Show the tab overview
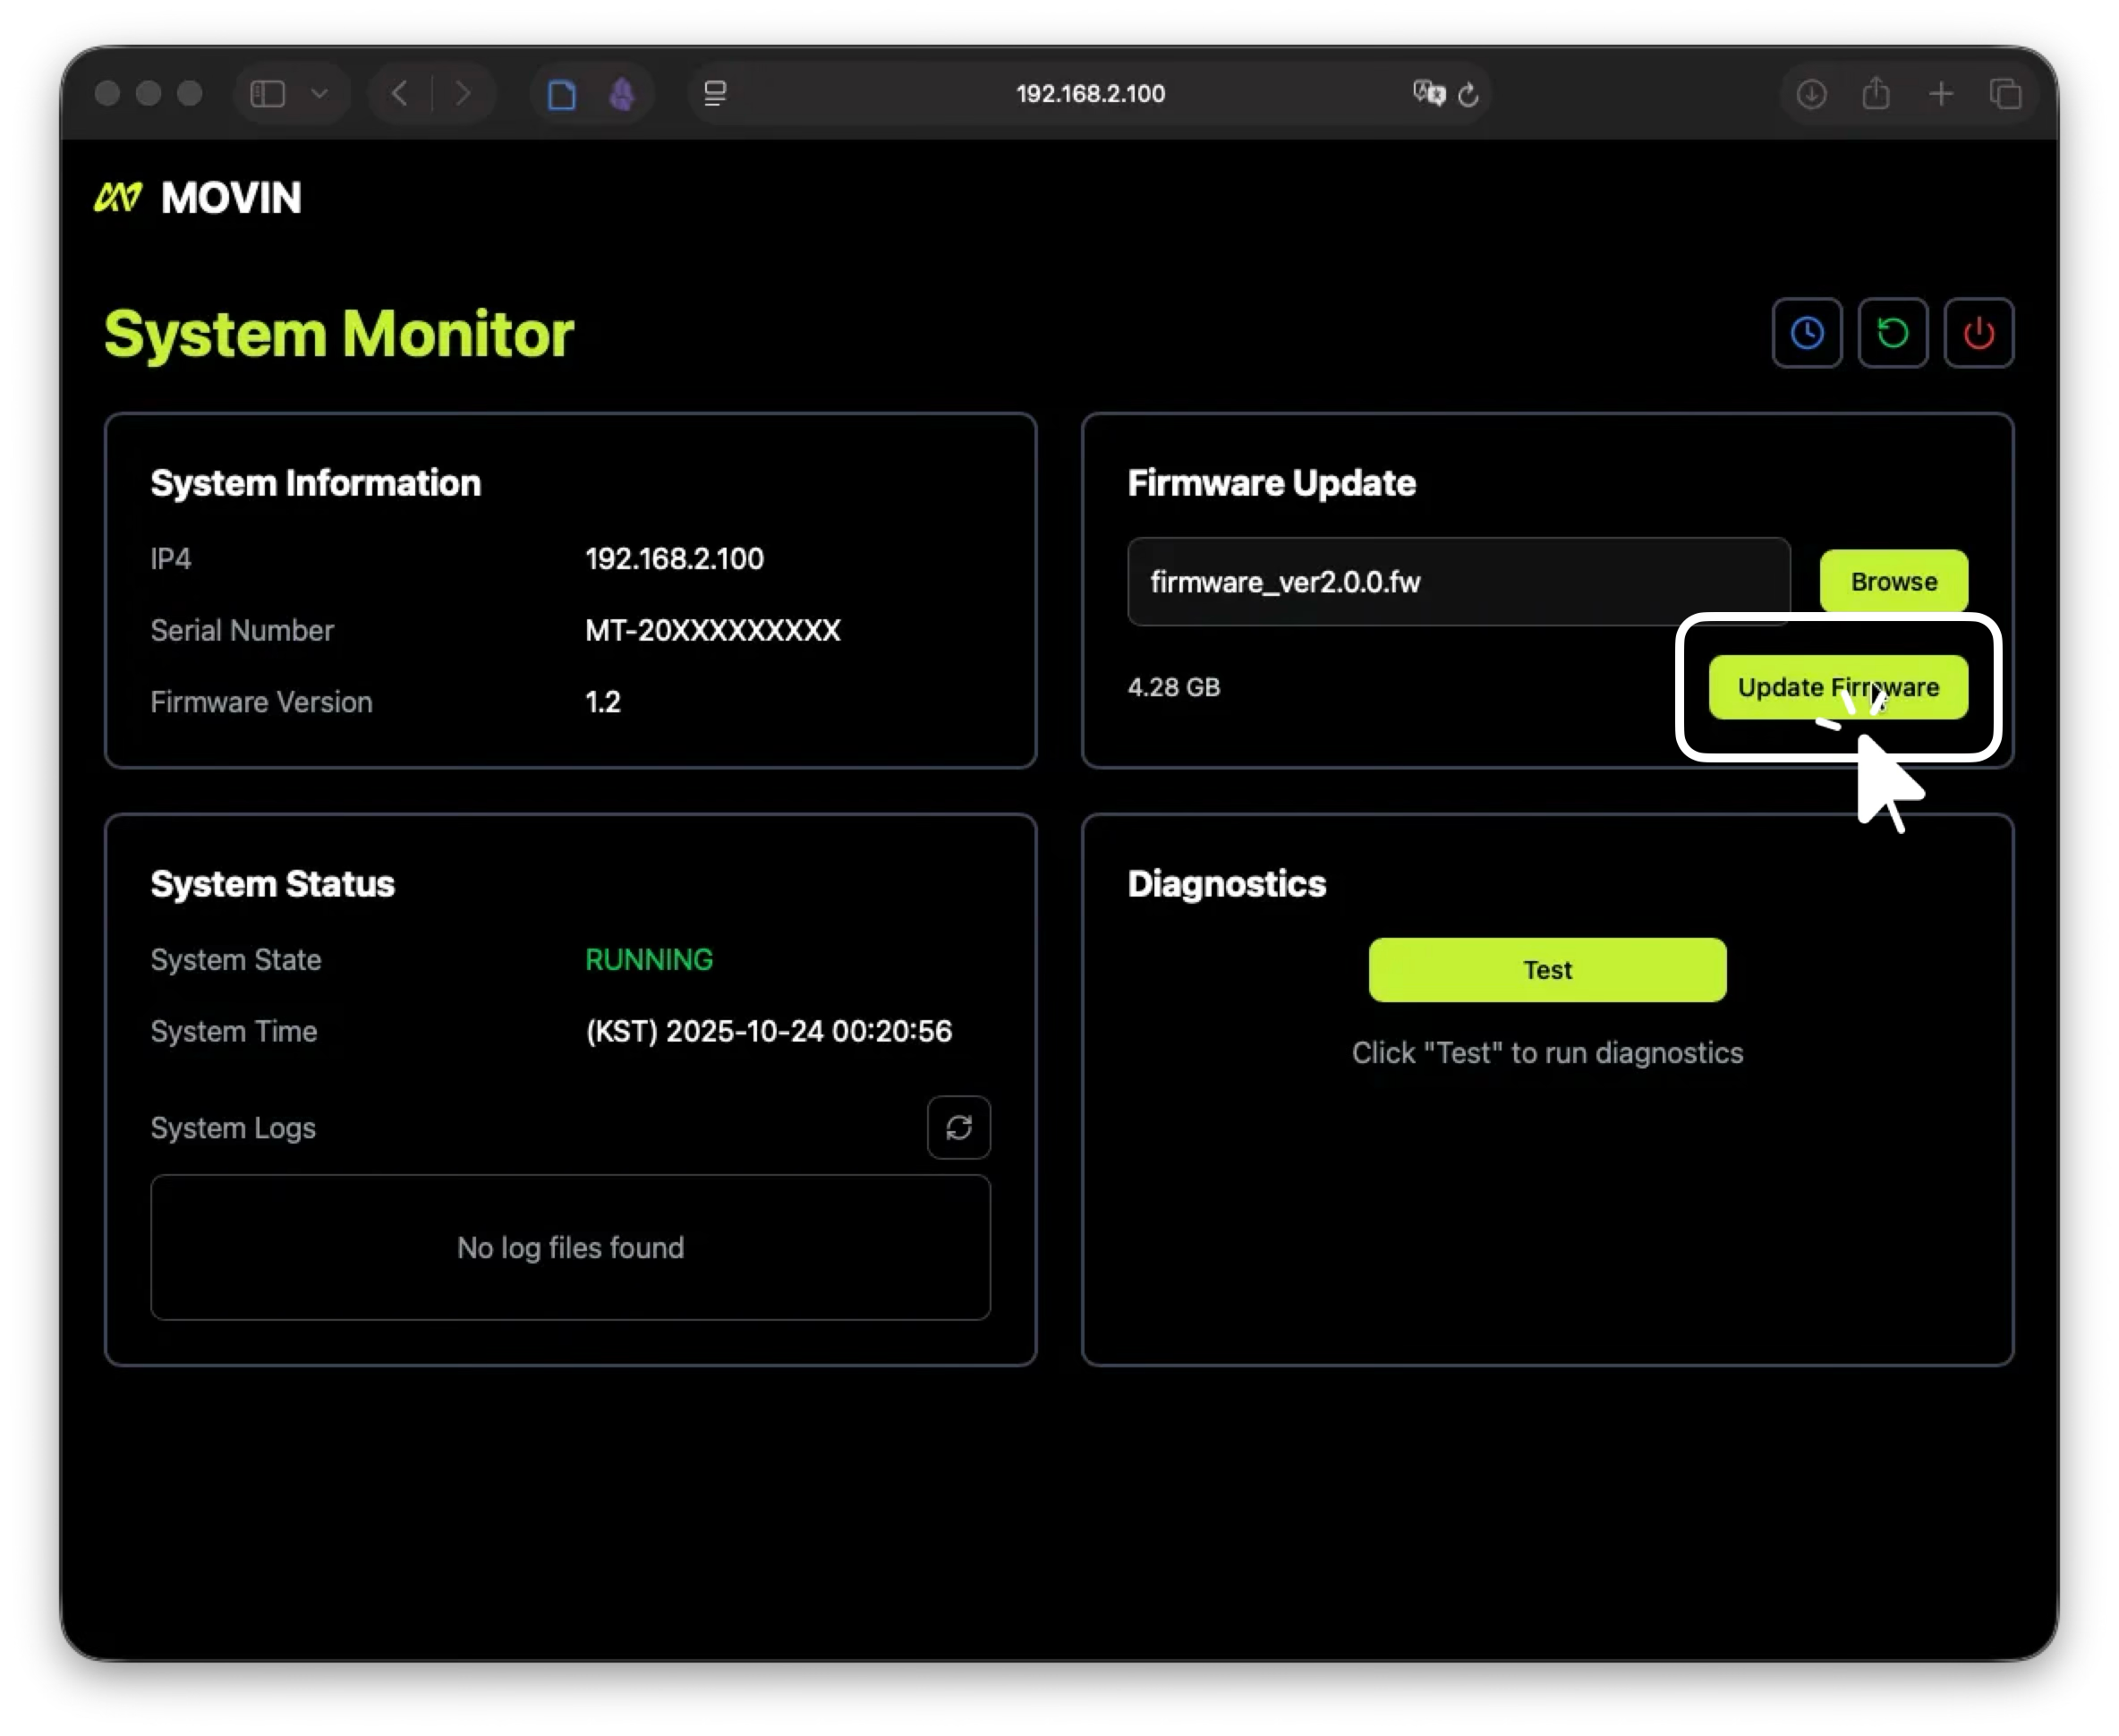 click(x=2006, y=94)
